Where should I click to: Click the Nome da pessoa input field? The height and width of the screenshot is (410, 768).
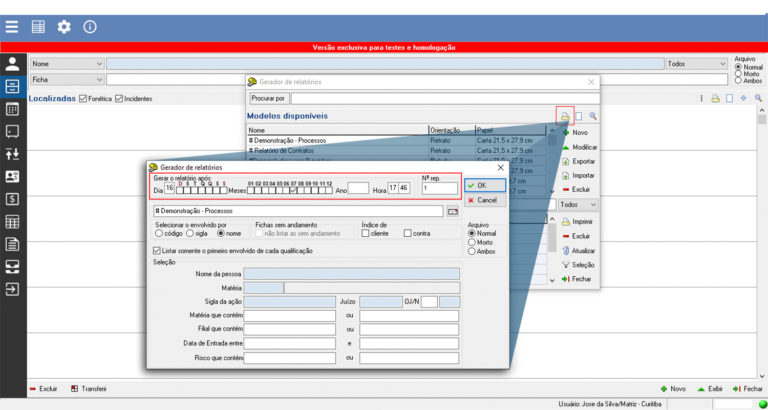pyautogui.click(x=352, y=274)
